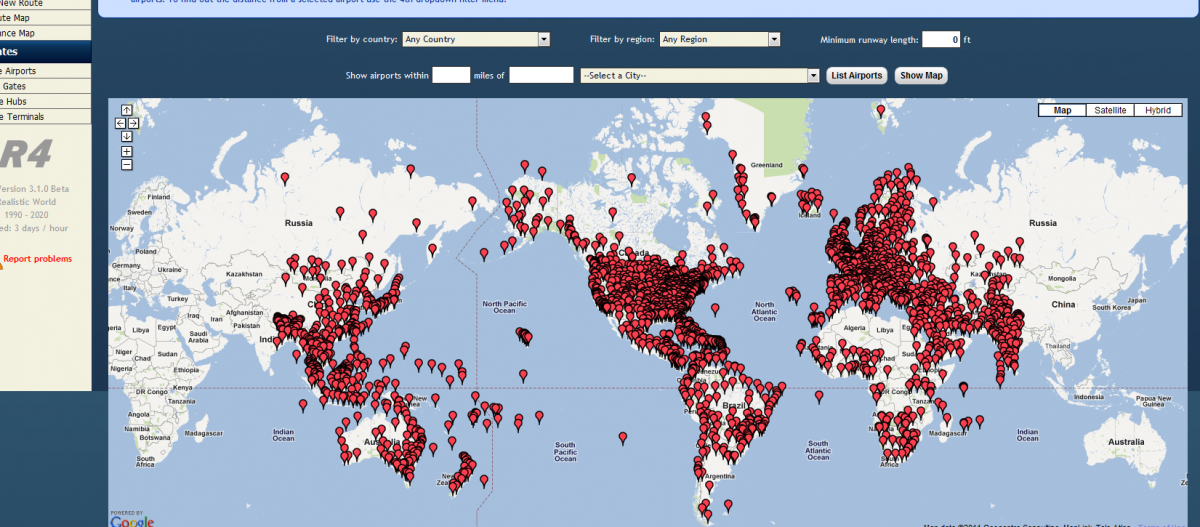Click the airport pin in the South Pacific Ocean
The height and width of the screenshot is (527, 1200).
click(x=622, y=438)
